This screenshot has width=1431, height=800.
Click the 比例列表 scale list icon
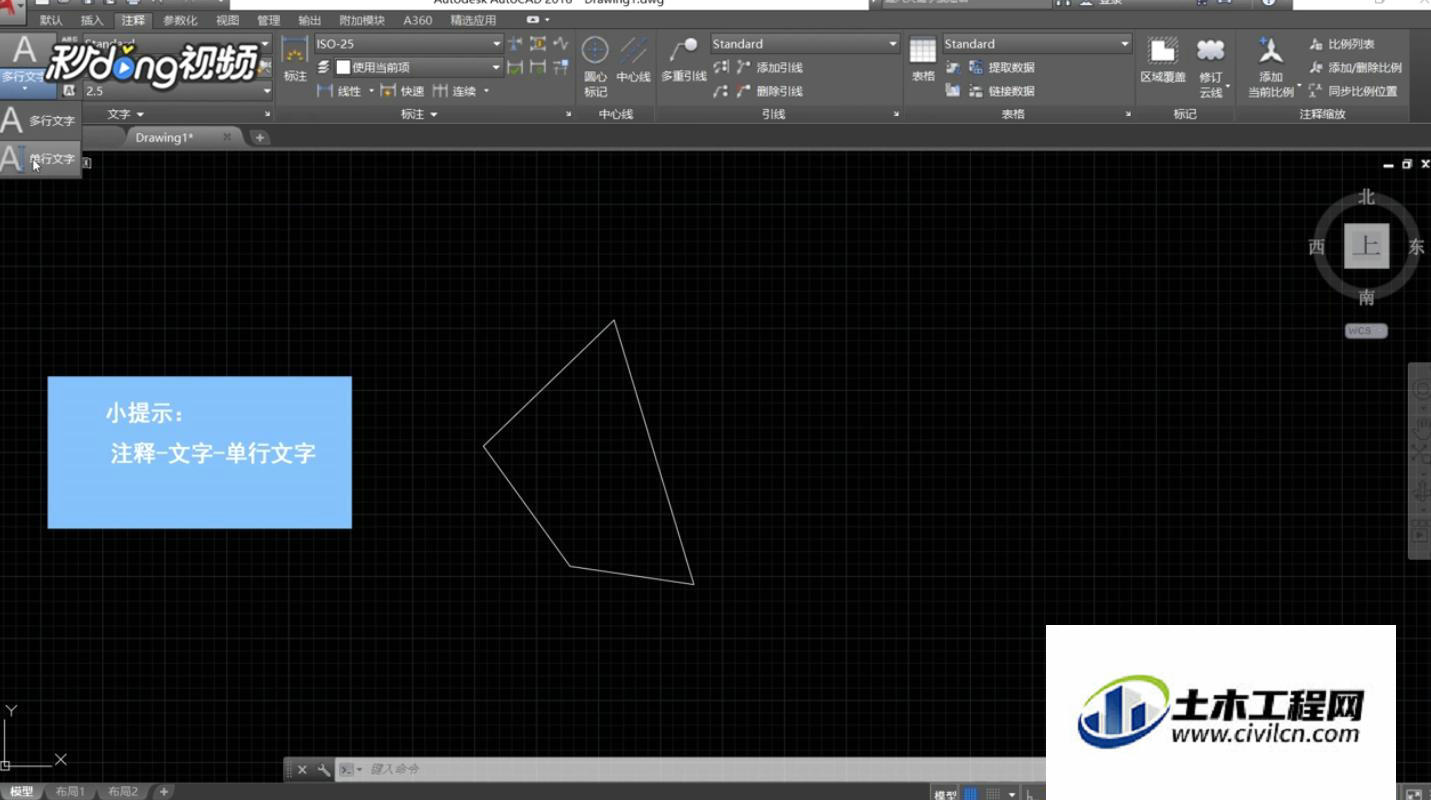pos(1316,44)
